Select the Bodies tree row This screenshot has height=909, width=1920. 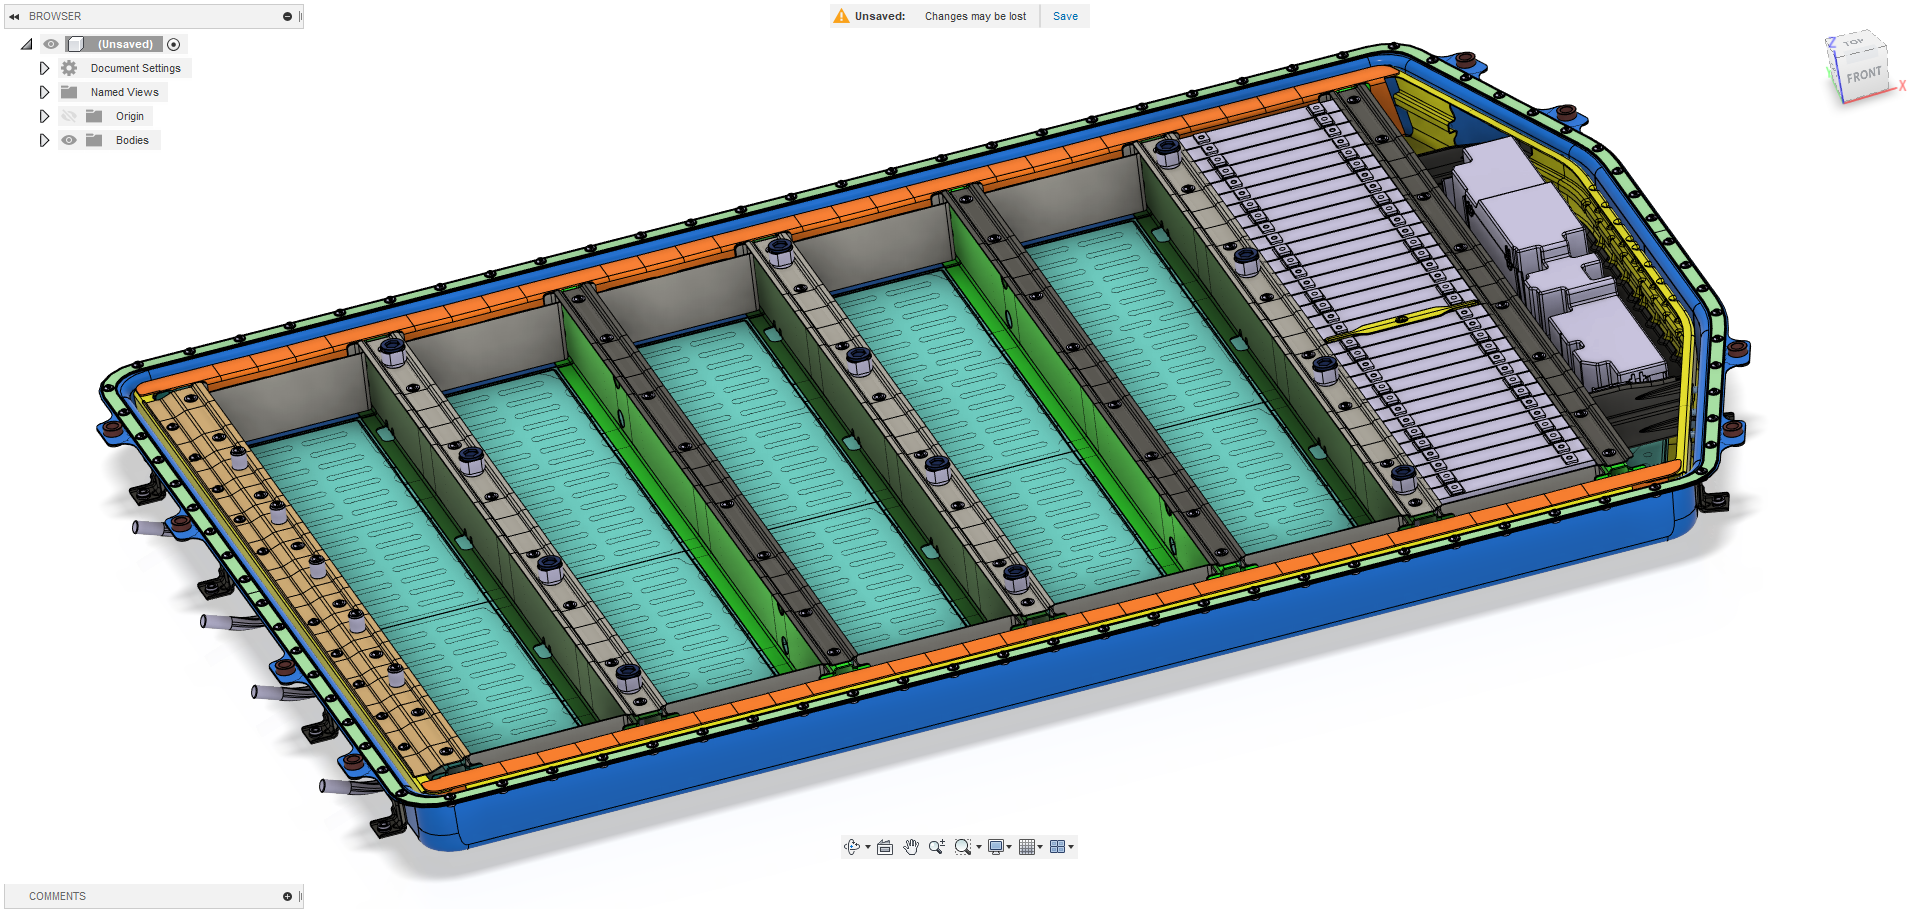coord(132,140)
